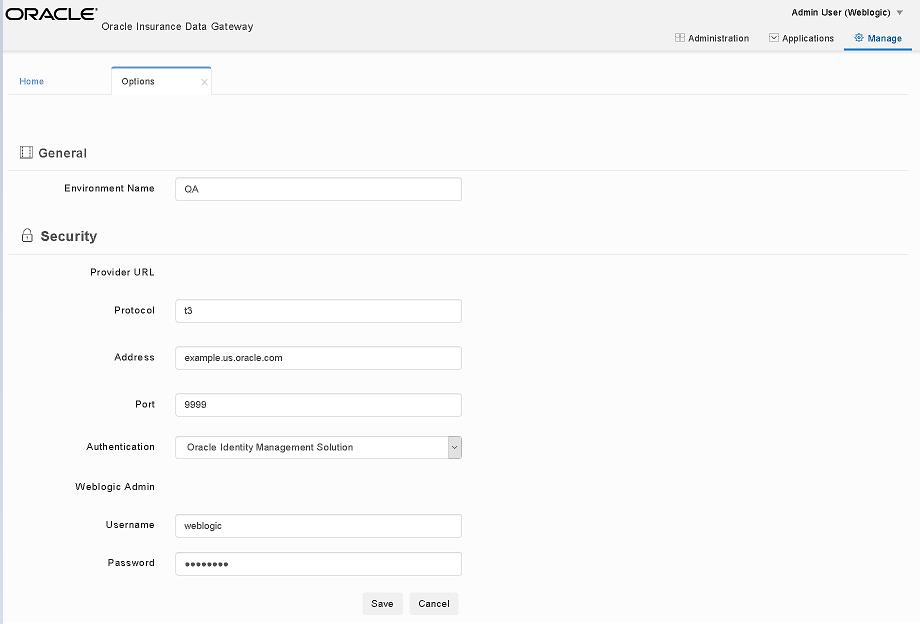The width and height of the screenshot is (920, 624).
Task: Focus the Port field showing 9999
Action: point(318,404)
